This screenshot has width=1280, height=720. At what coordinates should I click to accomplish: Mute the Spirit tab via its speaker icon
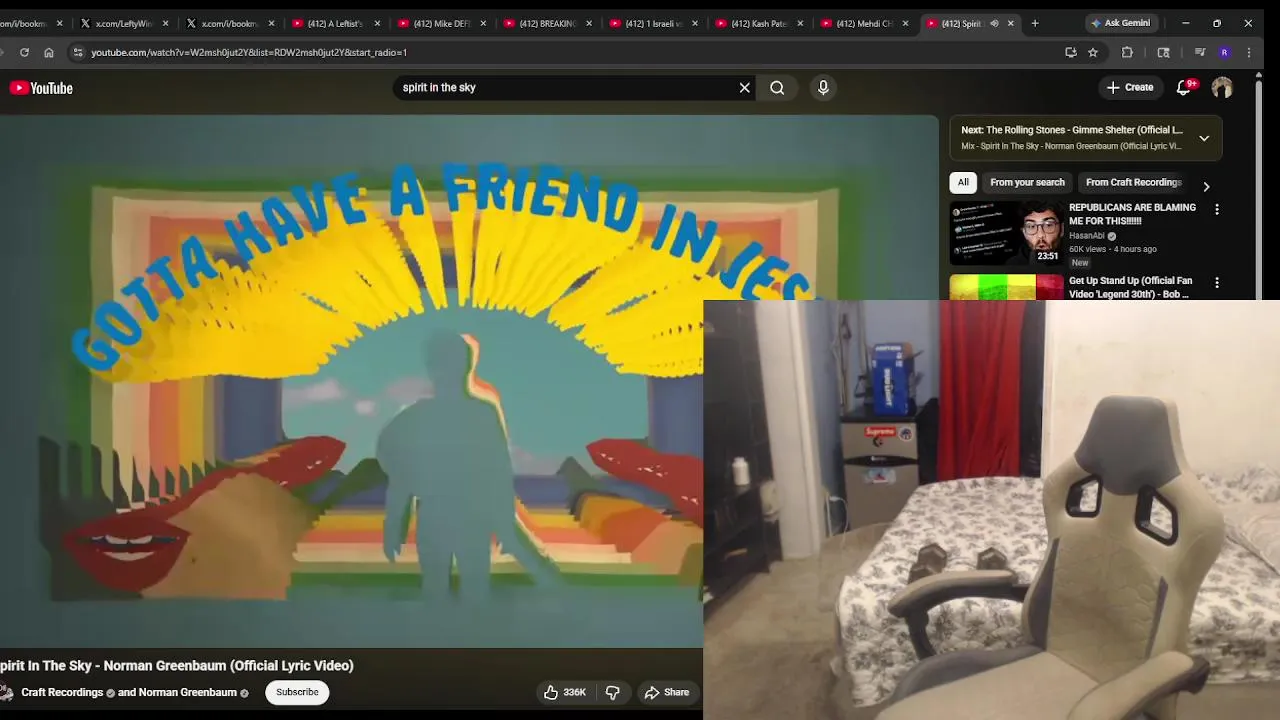[994, 23]
